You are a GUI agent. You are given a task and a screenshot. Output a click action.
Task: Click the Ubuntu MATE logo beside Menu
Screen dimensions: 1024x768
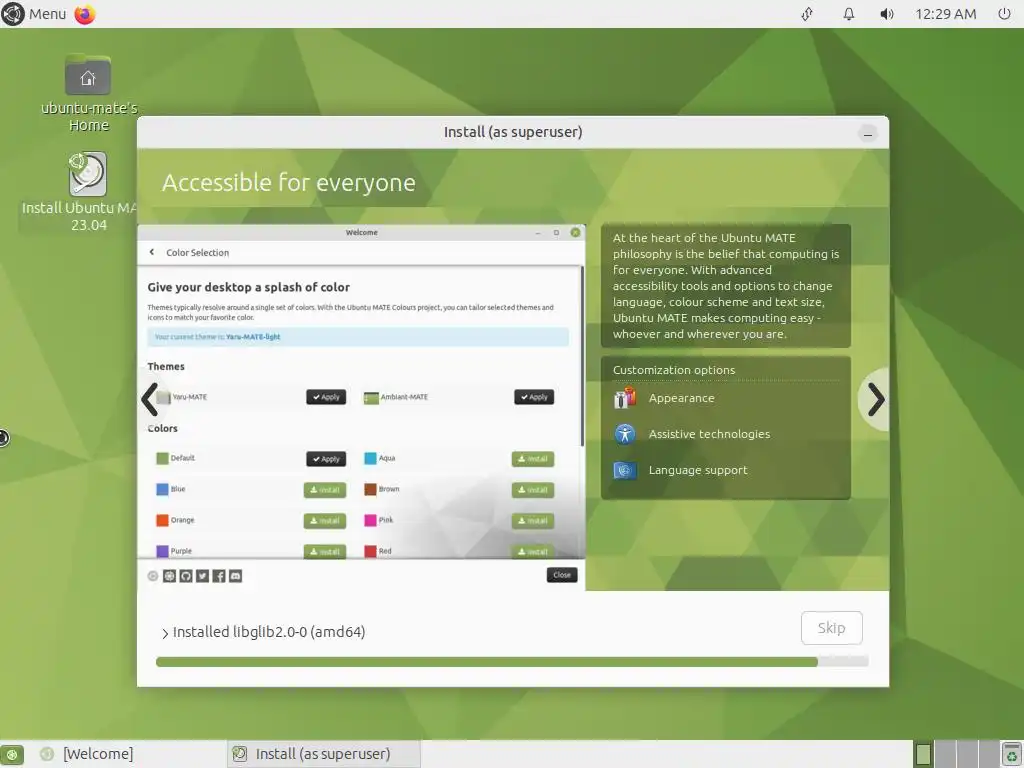(12, 14)
